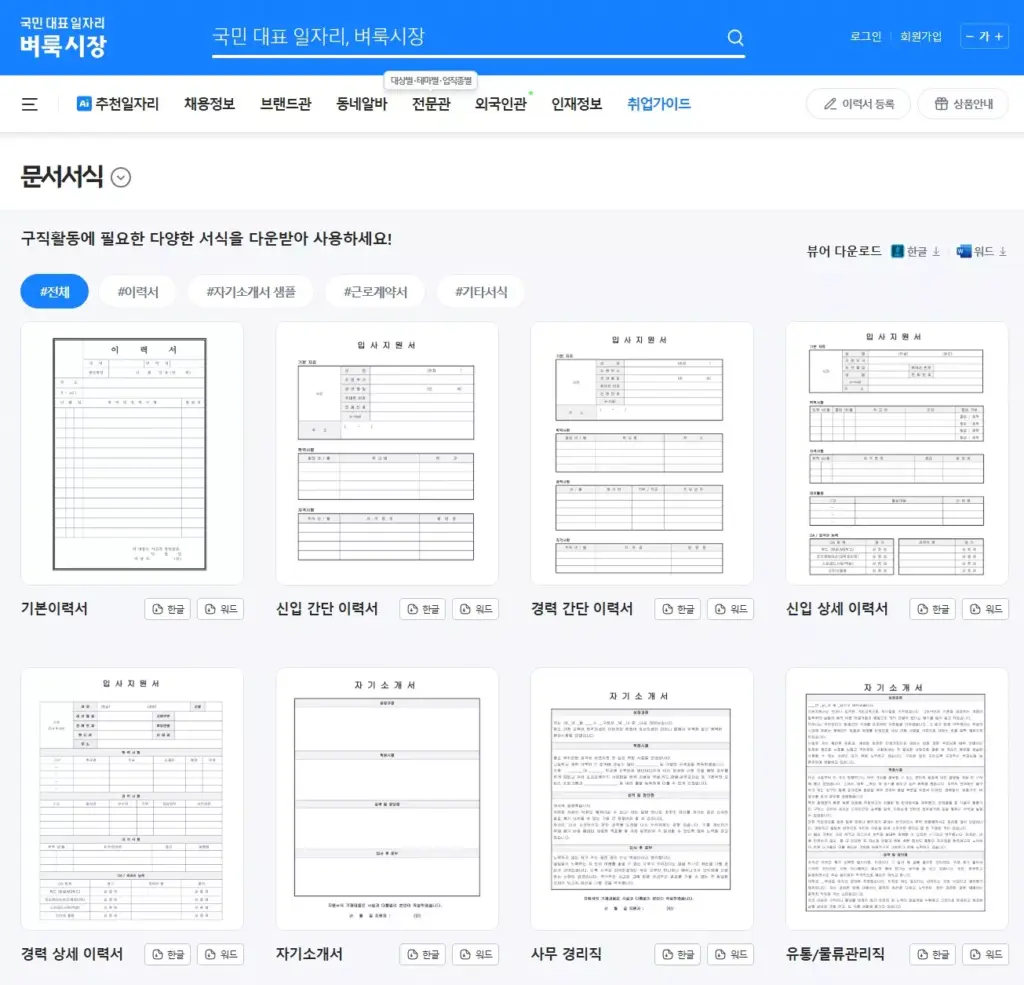Select the #근로계약서 filter chip
This screenshot has height=985, width=1024.
pos(374,291)
